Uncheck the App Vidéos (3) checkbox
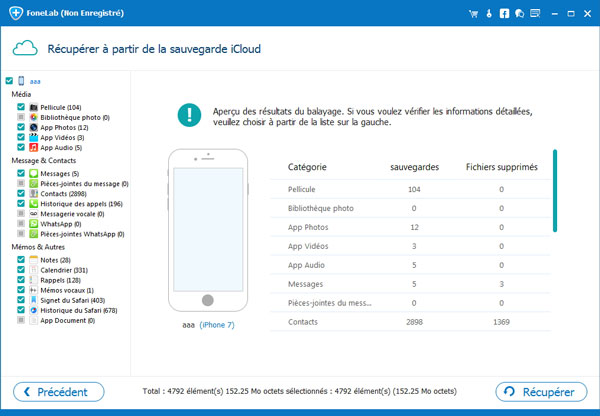Viewport: 600px width, 416px height. coord(21,137)
